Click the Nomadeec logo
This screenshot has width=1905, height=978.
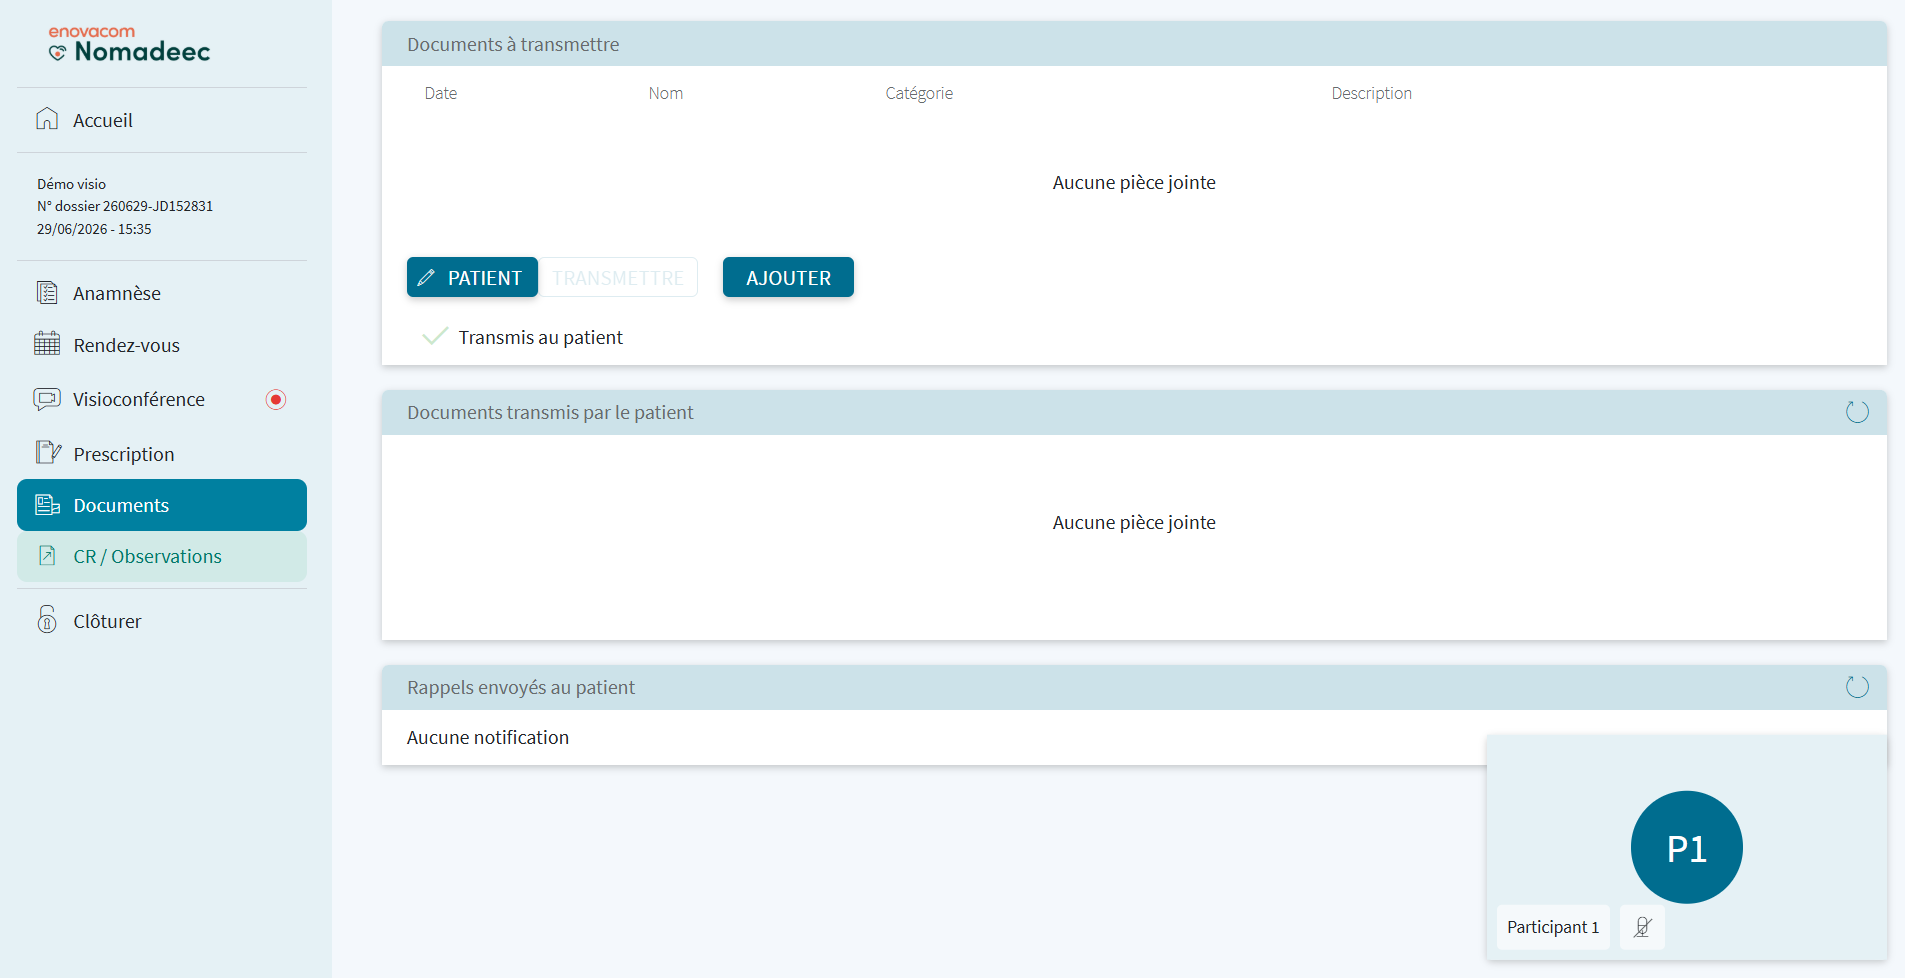129,44
